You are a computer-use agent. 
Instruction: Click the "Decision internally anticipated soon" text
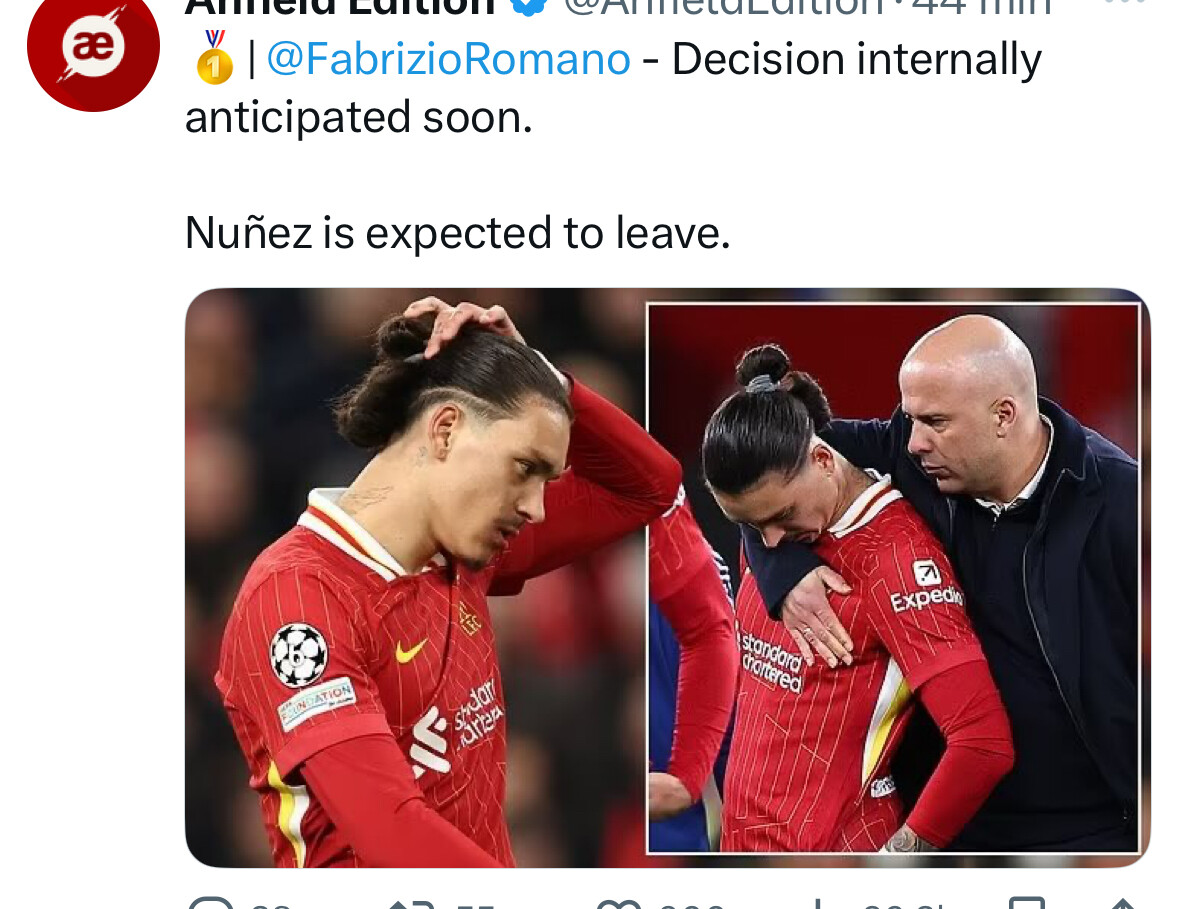click(613, 89)
